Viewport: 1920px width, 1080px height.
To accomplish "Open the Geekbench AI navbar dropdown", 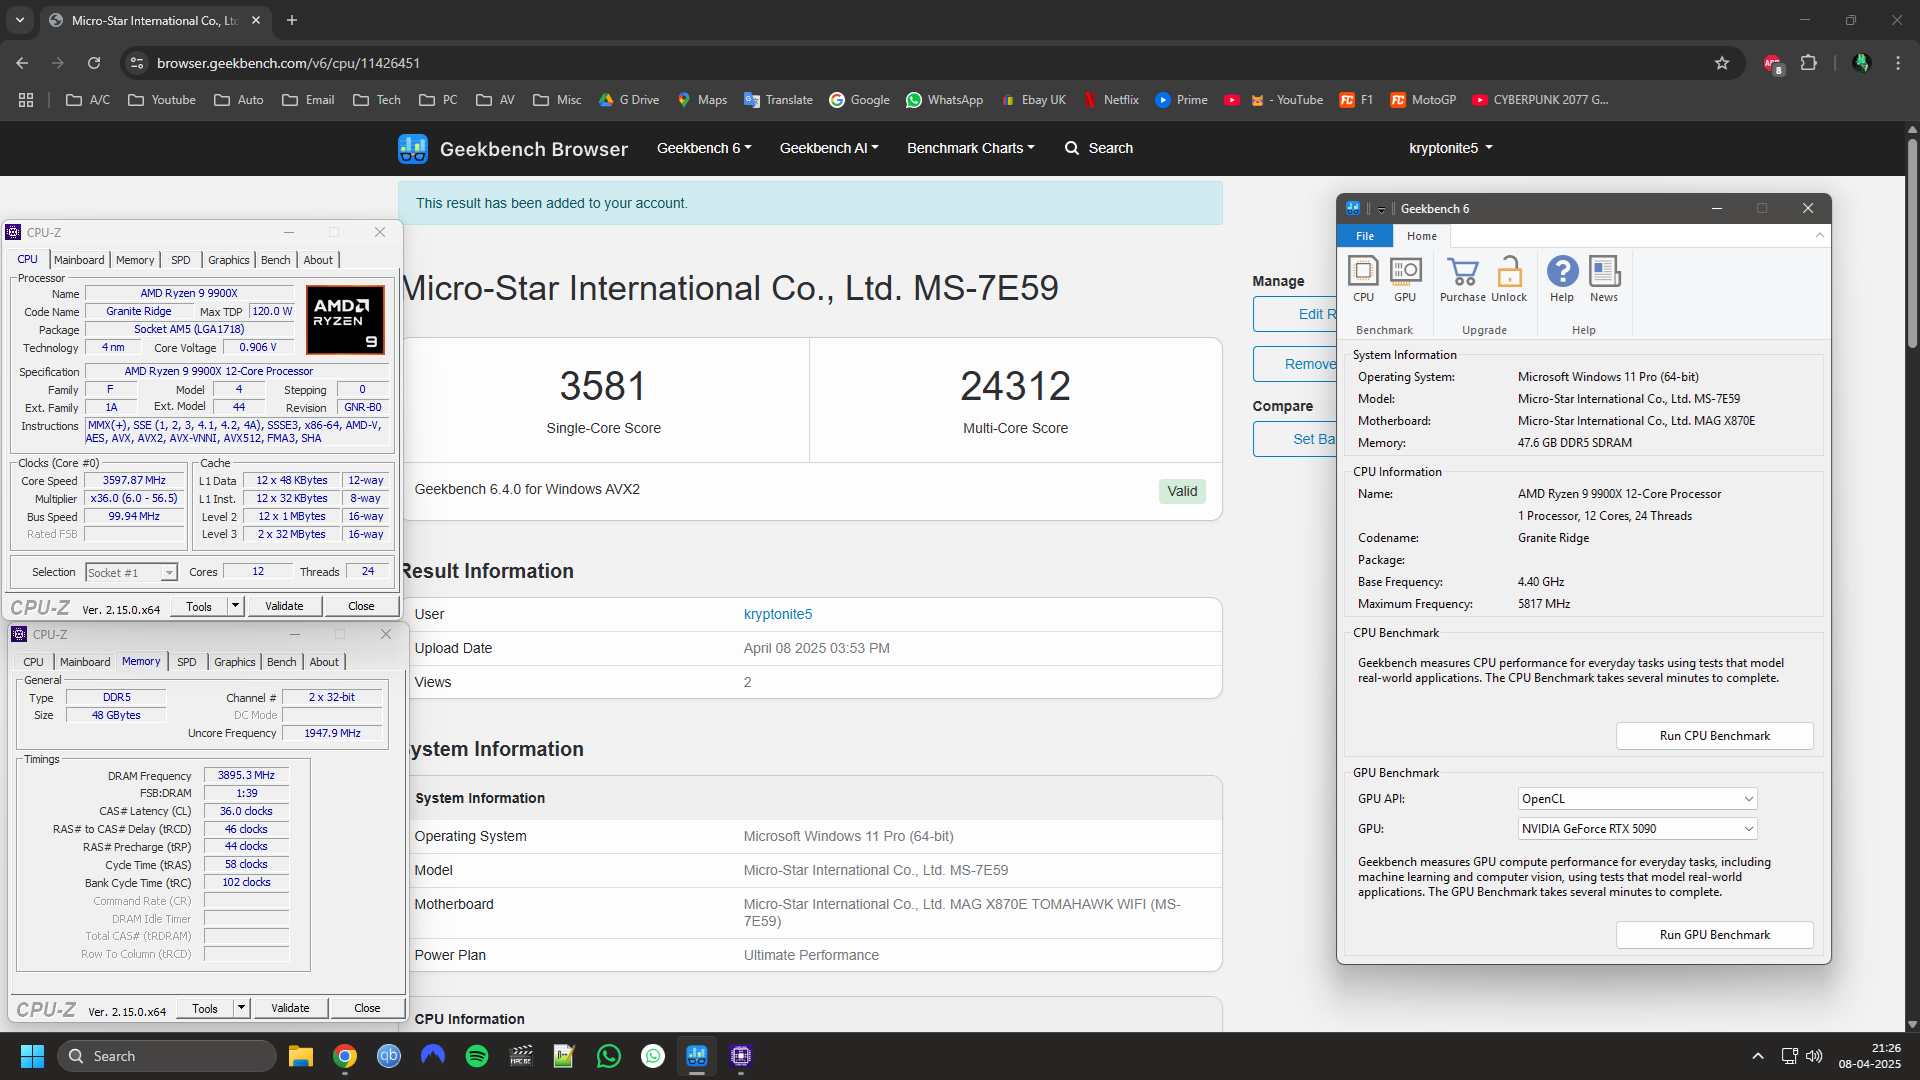I will [x=829, y=148].
